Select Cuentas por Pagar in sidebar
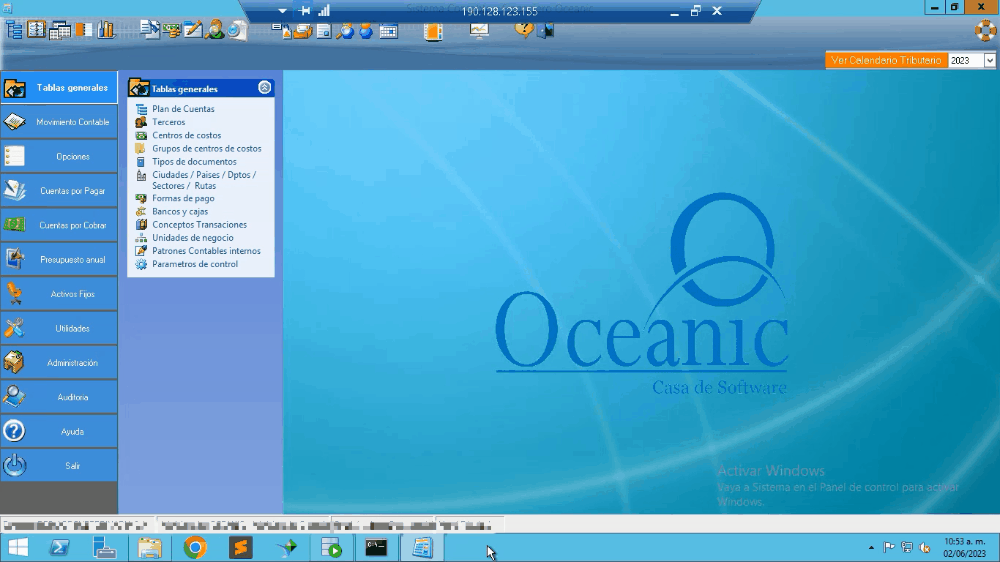This screenshot has height=562, width=1000. 59,190
